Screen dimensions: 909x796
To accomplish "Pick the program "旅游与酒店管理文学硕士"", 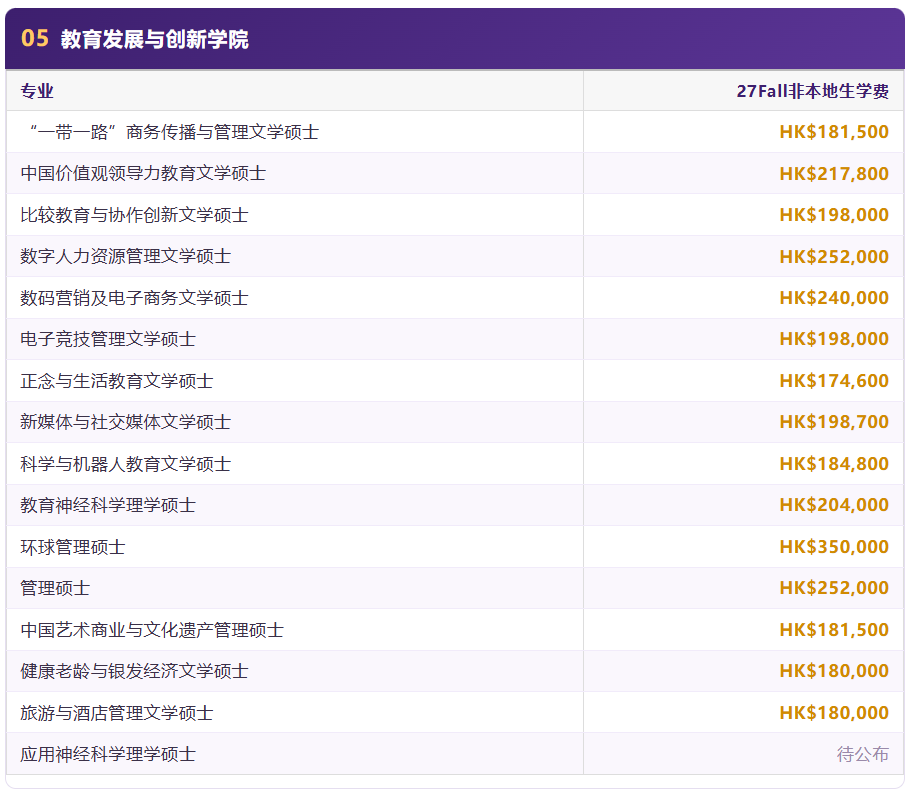I will 117,713.
